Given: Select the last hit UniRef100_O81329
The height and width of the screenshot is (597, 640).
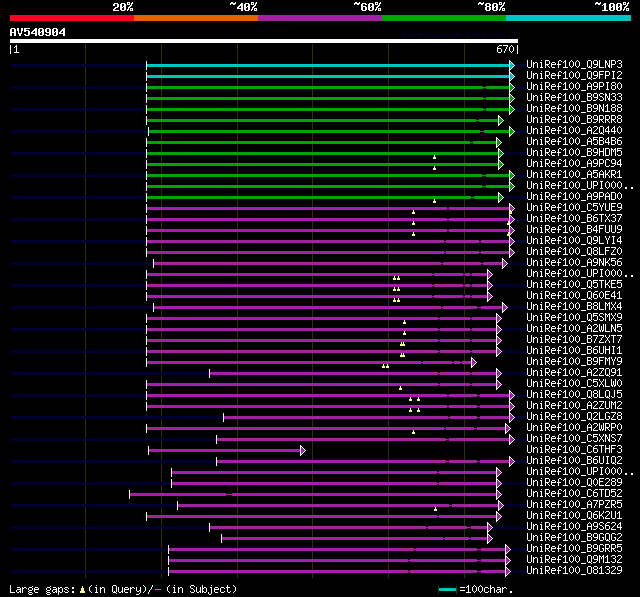Looking at the screenshot, I should click(x=574, y=571).
